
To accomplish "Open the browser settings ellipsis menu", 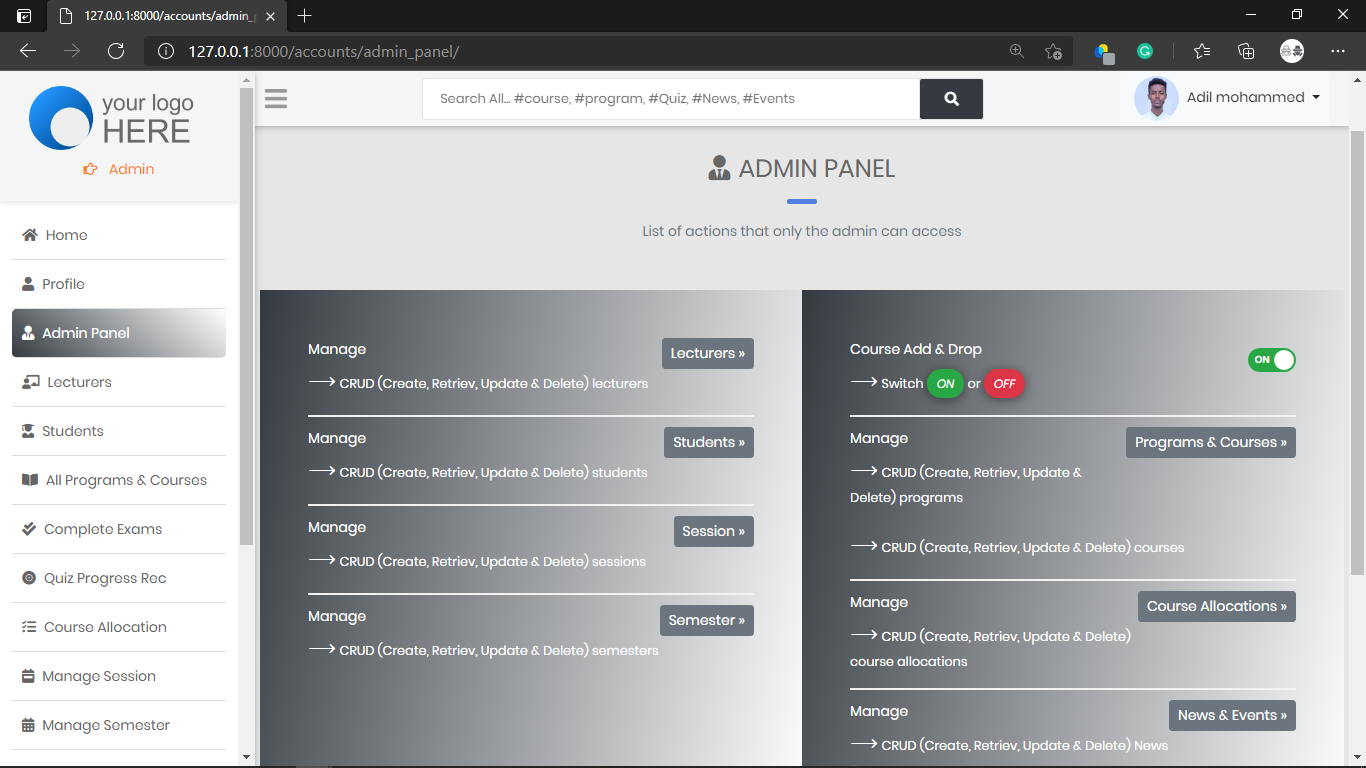I will [1338, 51].
